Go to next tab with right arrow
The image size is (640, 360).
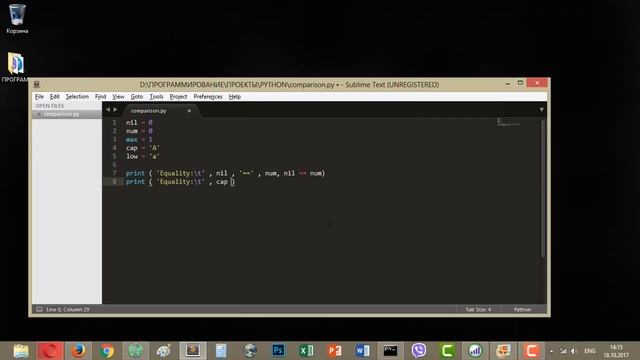pos(115,109)
